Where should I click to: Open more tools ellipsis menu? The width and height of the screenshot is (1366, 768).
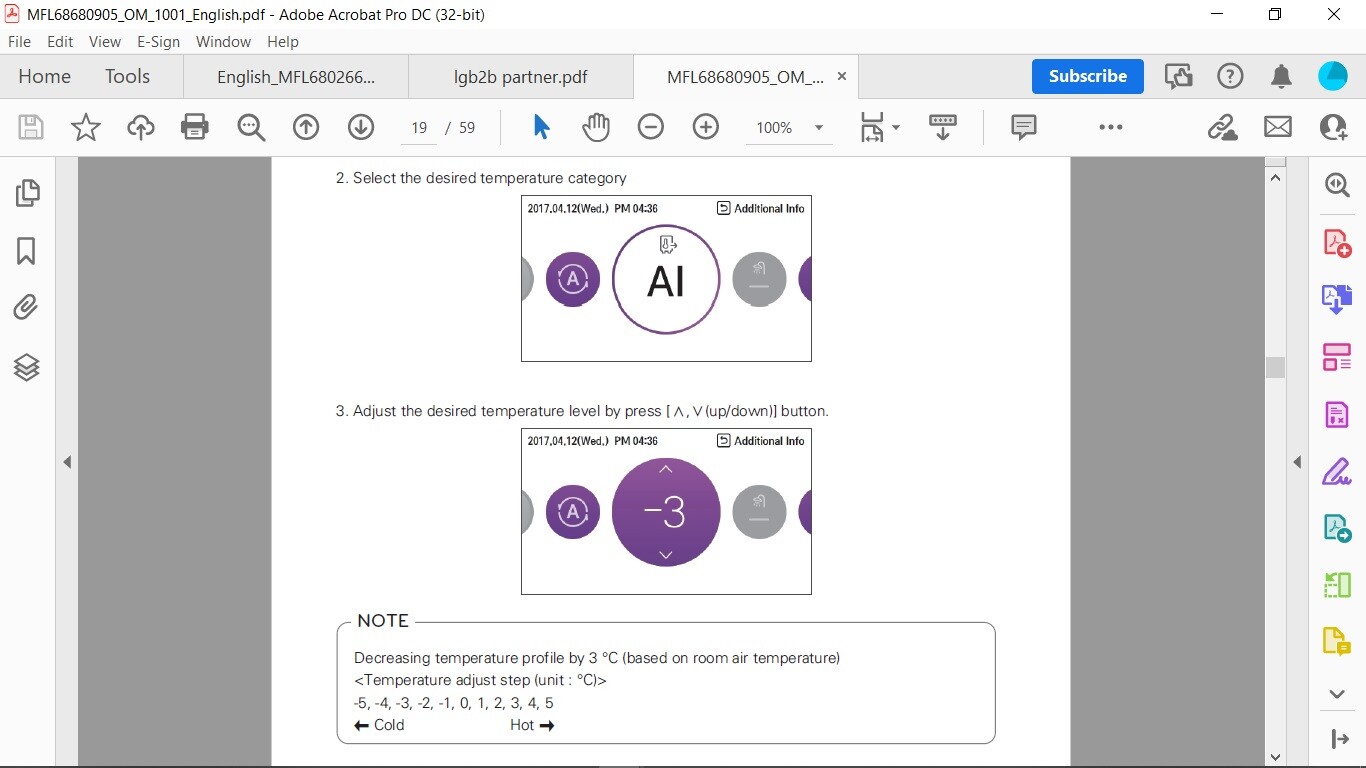click(1111, 127)
